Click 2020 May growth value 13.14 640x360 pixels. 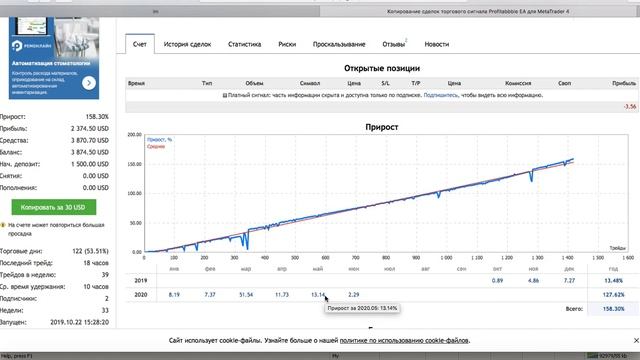tap(318, 295)
